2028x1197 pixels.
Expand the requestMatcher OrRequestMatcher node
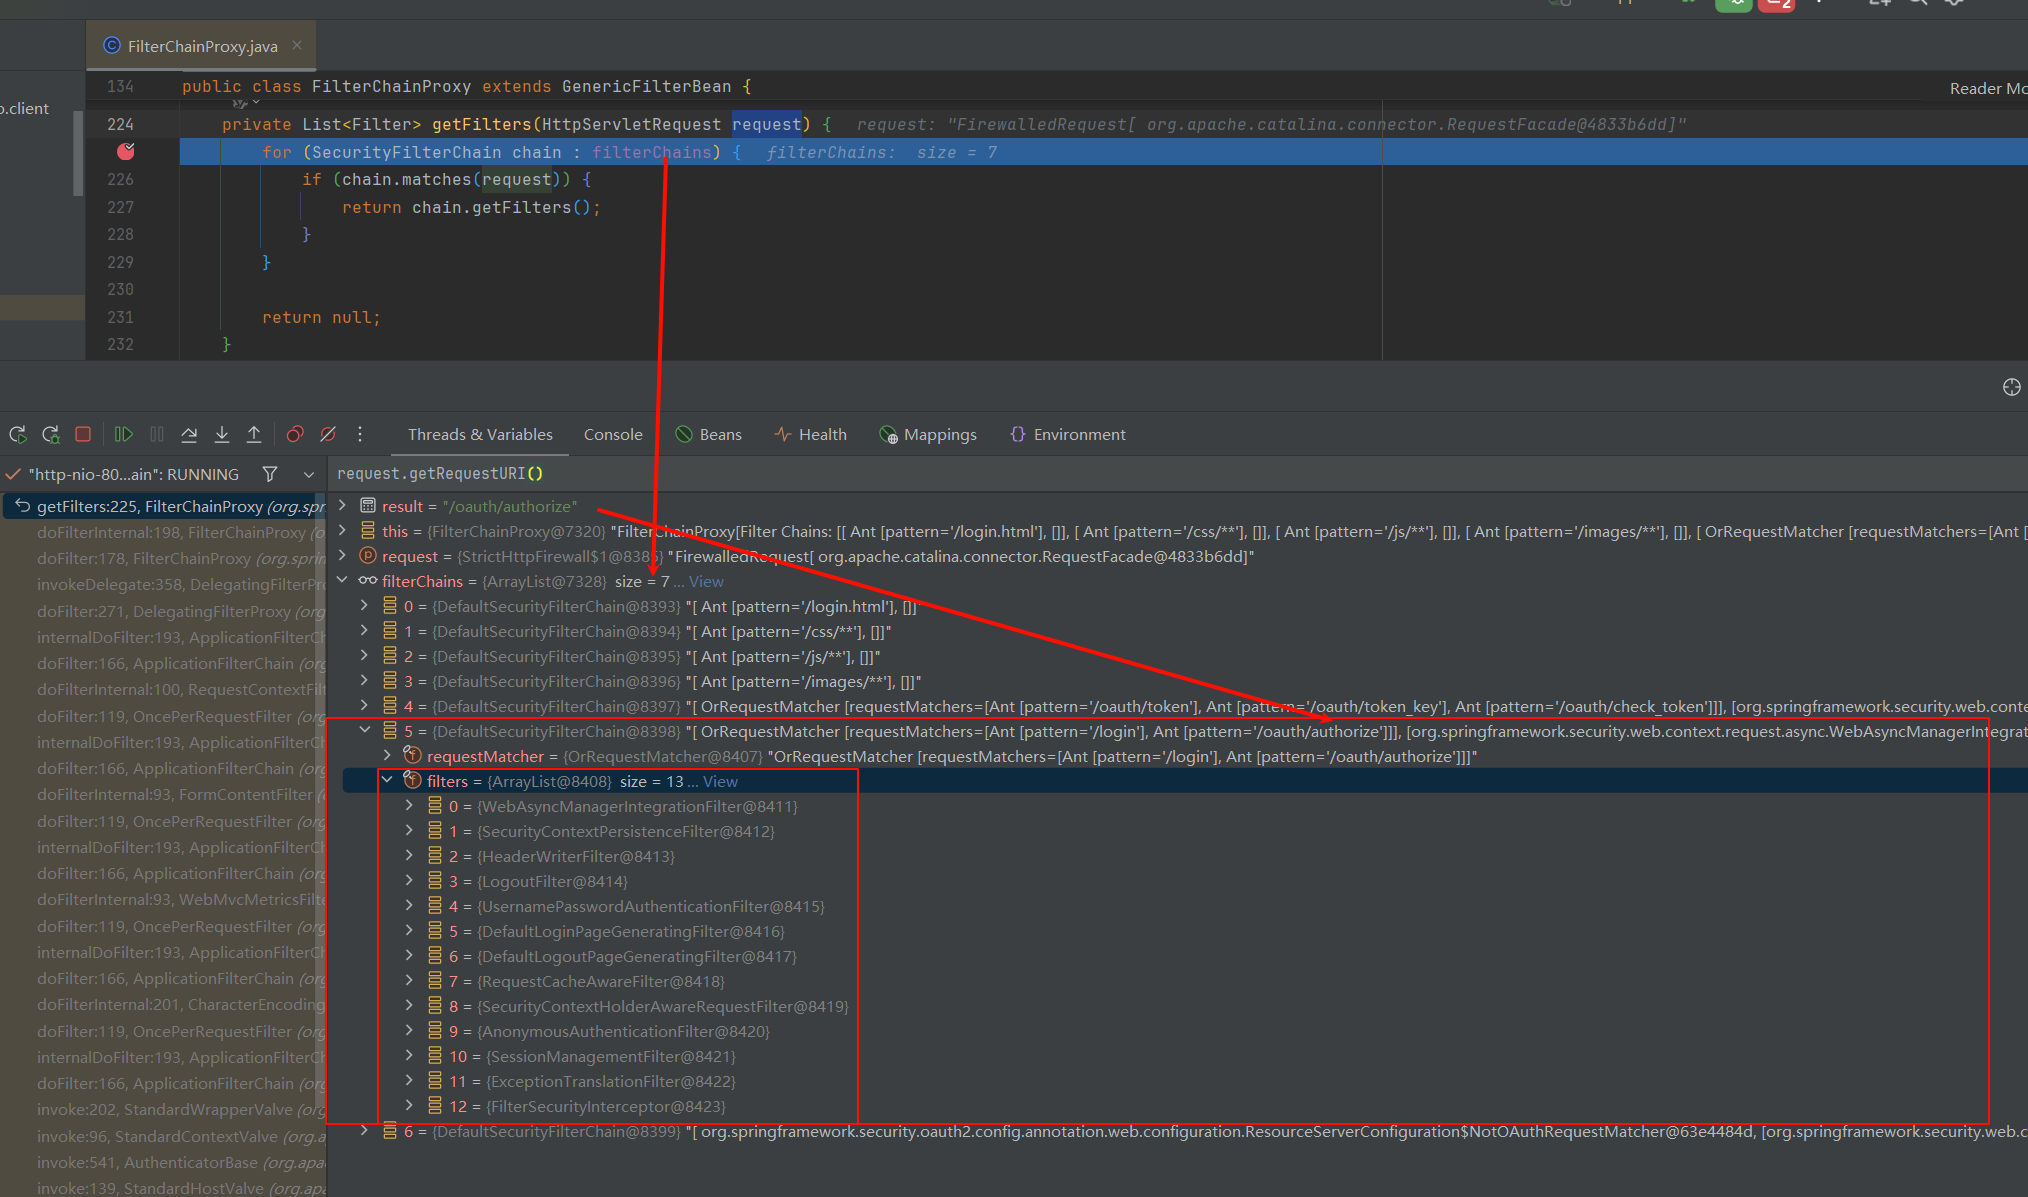387,755
